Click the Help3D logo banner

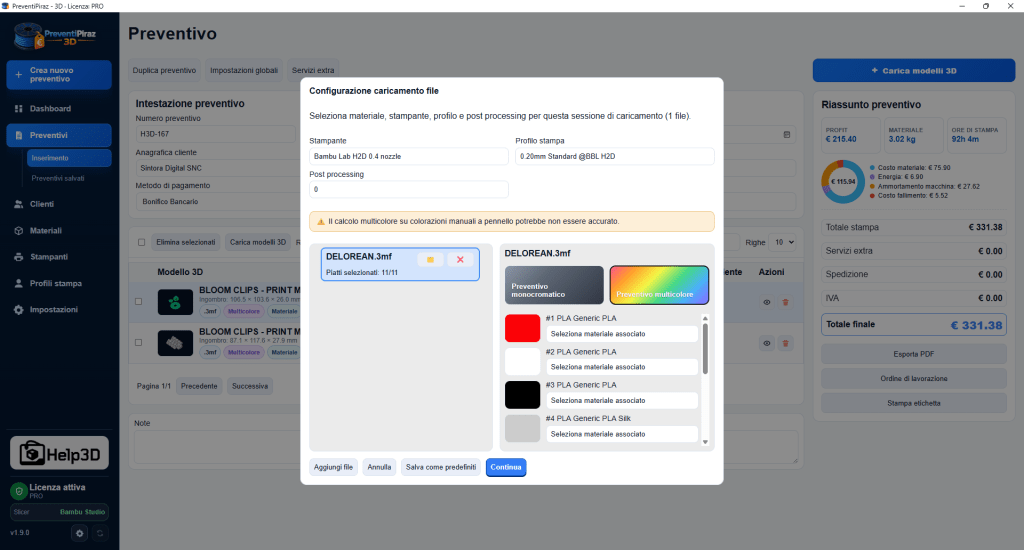pos(59,453)
